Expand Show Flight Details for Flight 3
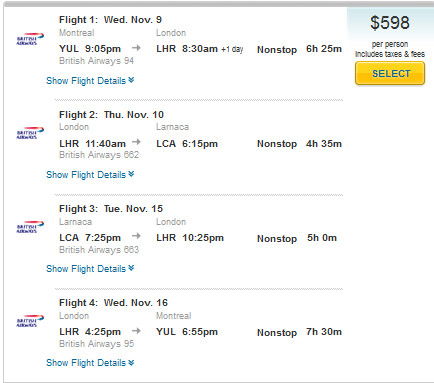 (90, 269)
